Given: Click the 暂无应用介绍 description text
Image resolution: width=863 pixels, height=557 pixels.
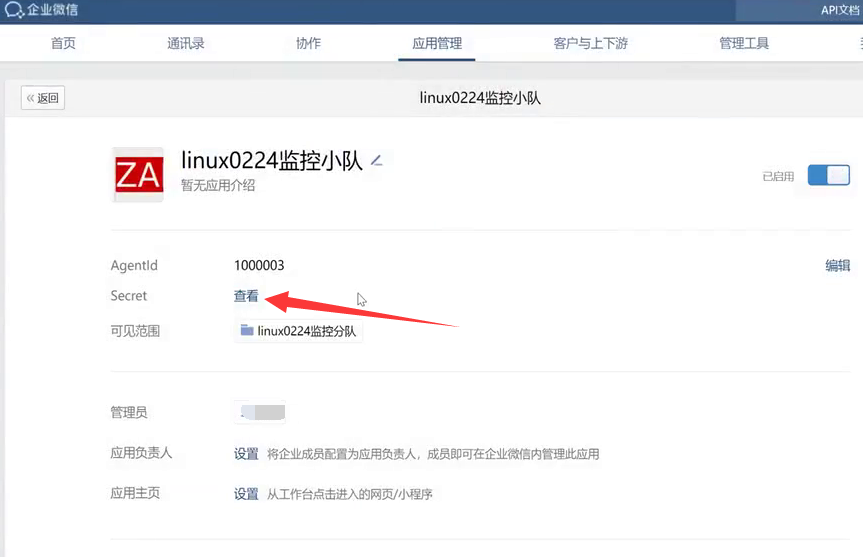Looking at the screenshot, I should 218,185.
